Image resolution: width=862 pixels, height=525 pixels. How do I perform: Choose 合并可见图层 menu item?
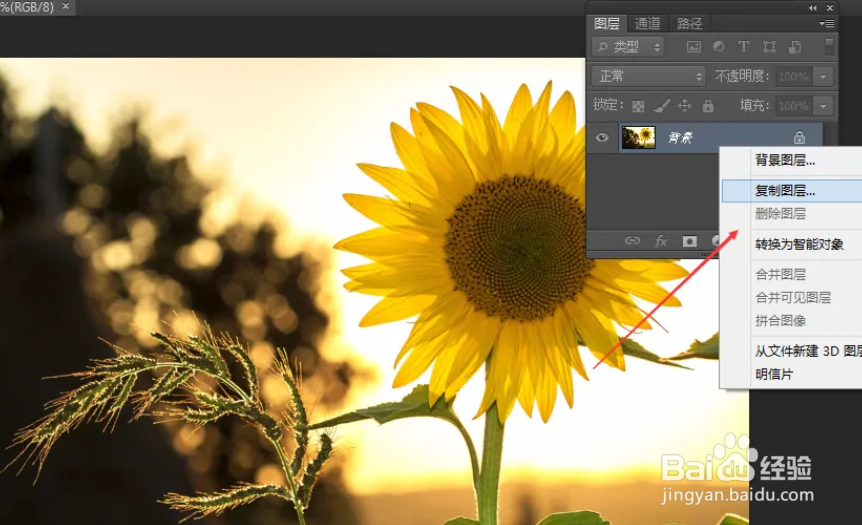coord(793,298)
